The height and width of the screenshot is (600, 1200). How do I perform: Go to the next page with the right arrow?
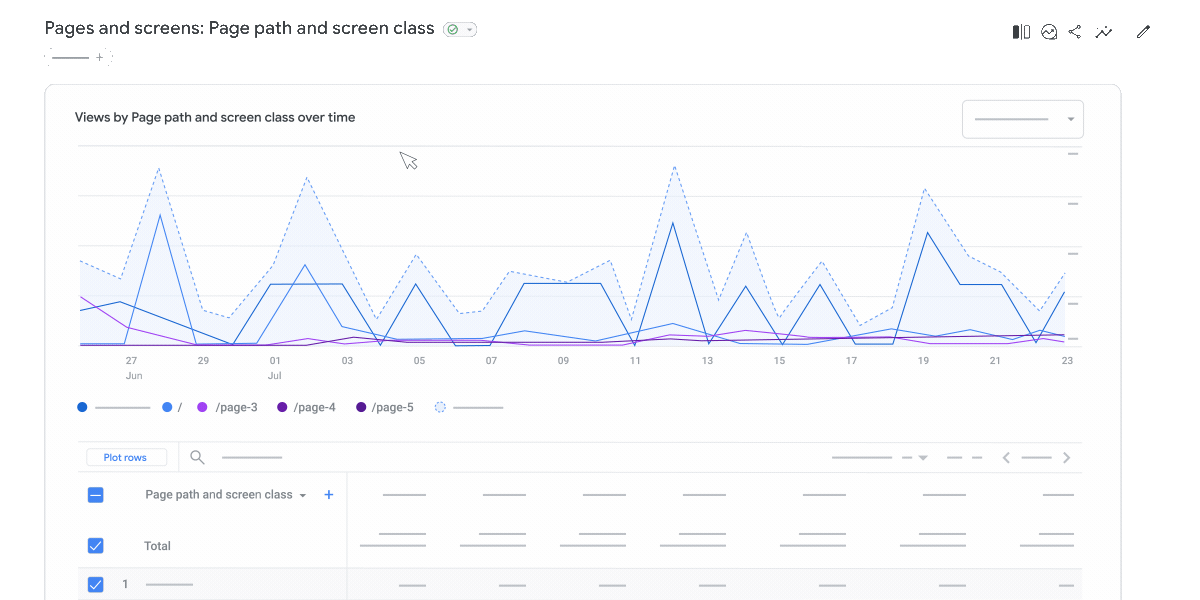(x=1067, y=457)
